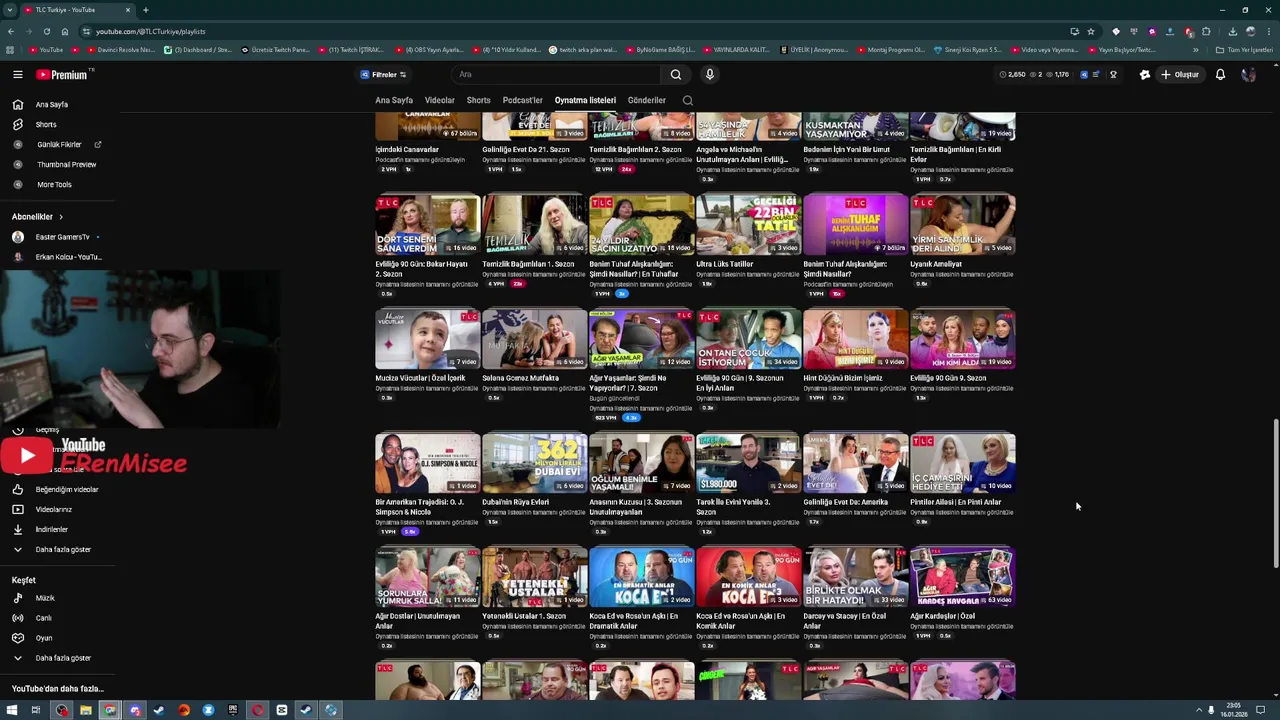The width and height of the screenshot is (1280, 720).
Task: Open Uyanık Ameliyat playlist thumbnail
Action: pos(963,225)
